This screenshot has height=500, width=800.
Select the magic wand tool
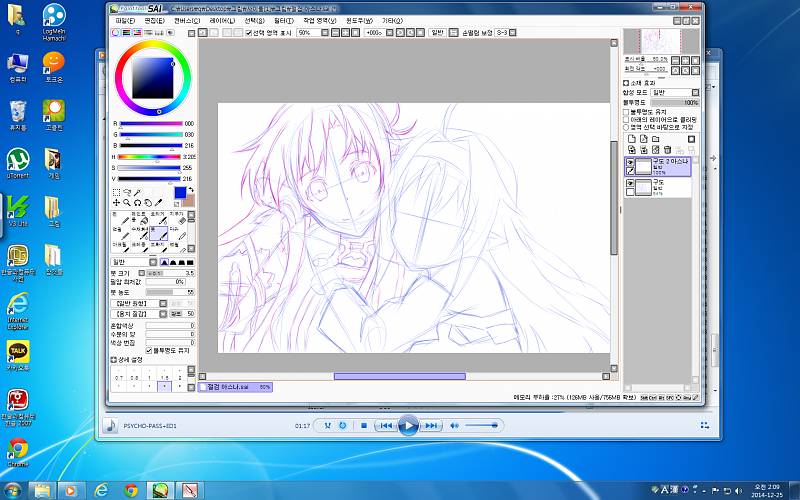click(x=139, y=192)
